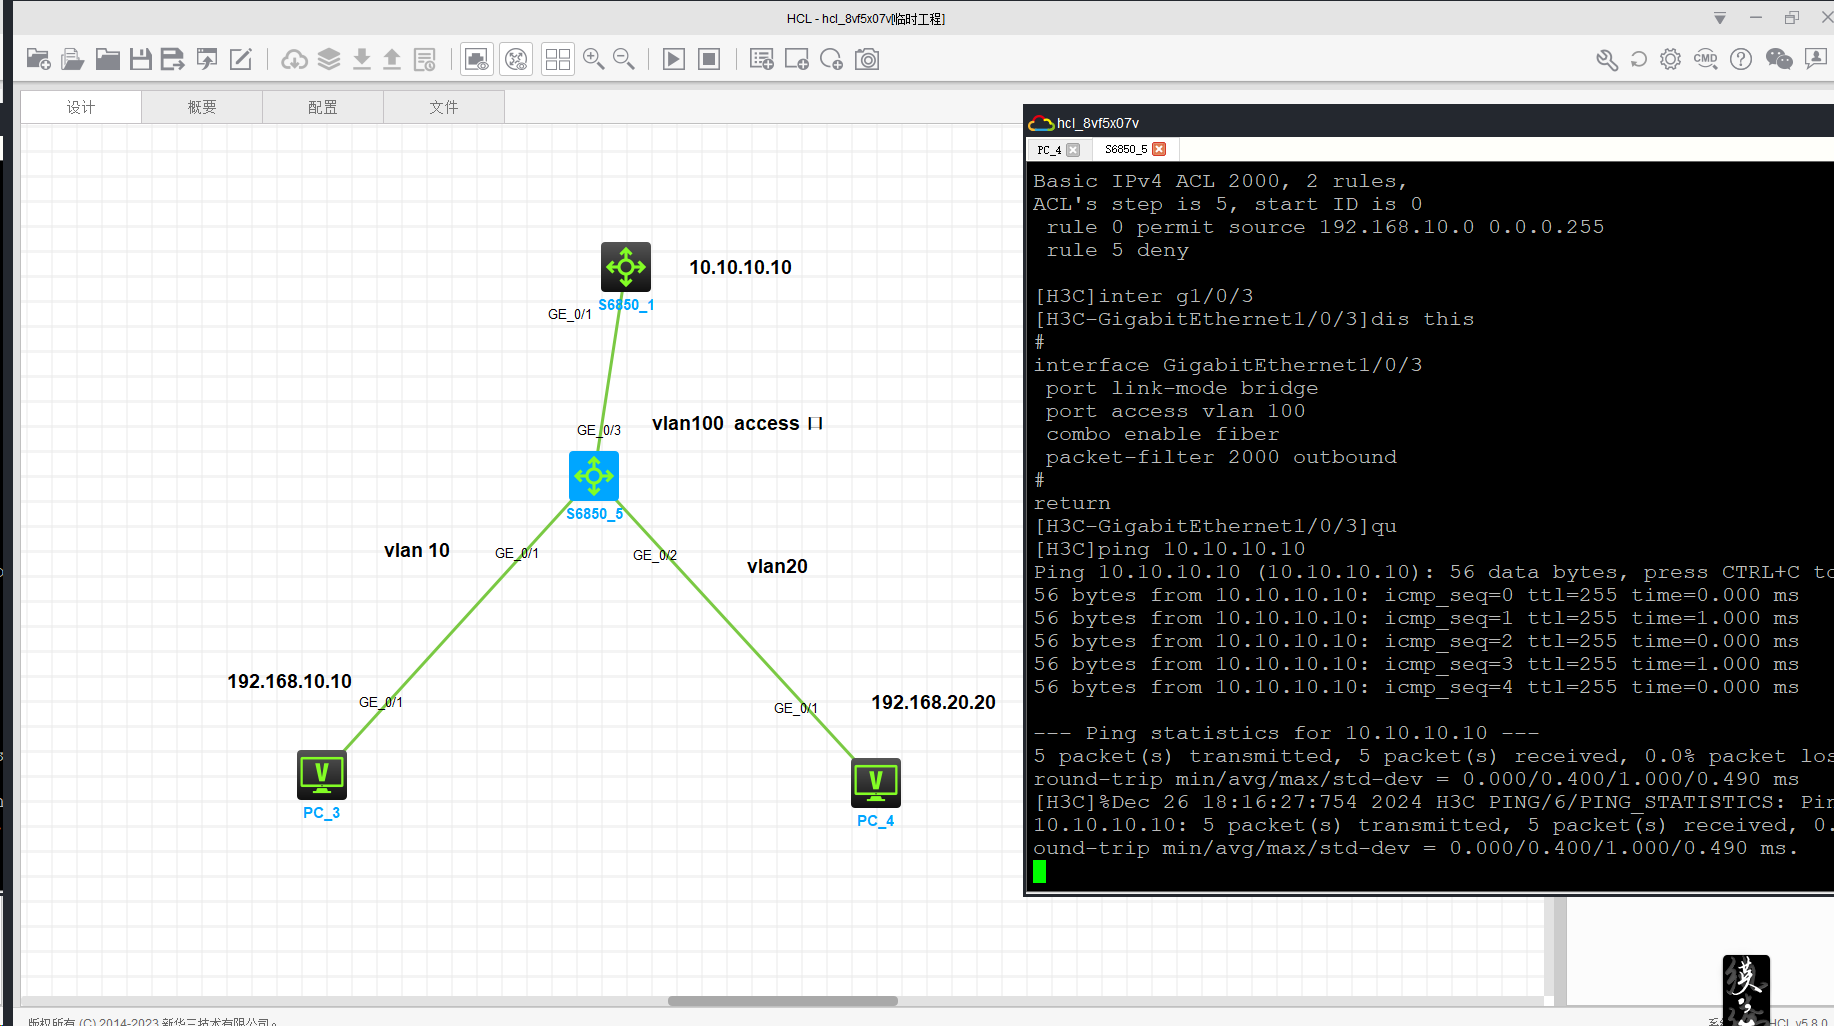Viewport: 1834px width, 1026px height.
Task: Open settings with the gear icon
Action: tap(1670, 60)
